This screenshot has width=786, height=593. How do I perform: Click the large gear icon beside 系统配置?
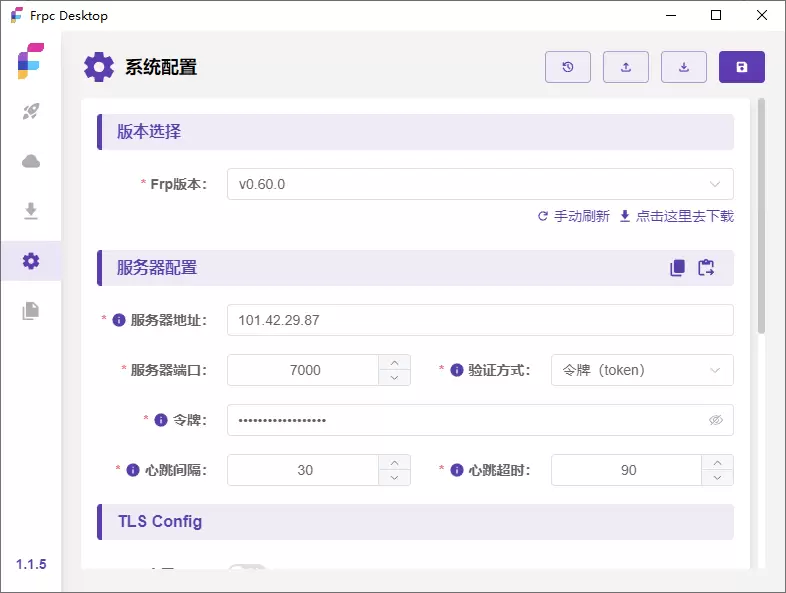(x=99, y=67)
